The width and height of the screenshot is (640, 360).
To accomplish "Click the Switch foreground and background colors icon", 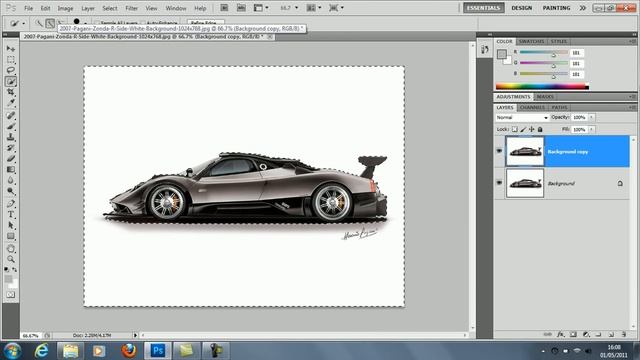I will pyautogui.click(x=15, y=270).
